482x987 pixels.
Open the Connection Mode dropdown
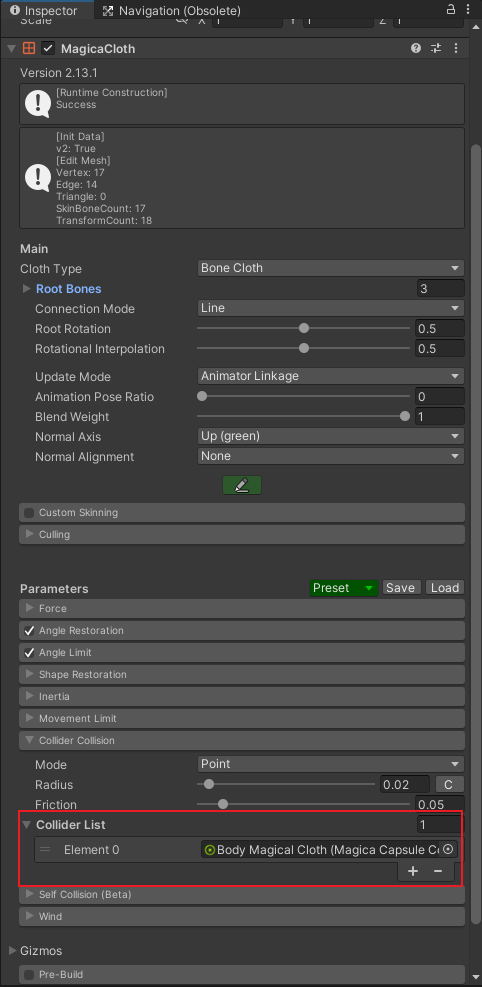click(x=330, y=308)
